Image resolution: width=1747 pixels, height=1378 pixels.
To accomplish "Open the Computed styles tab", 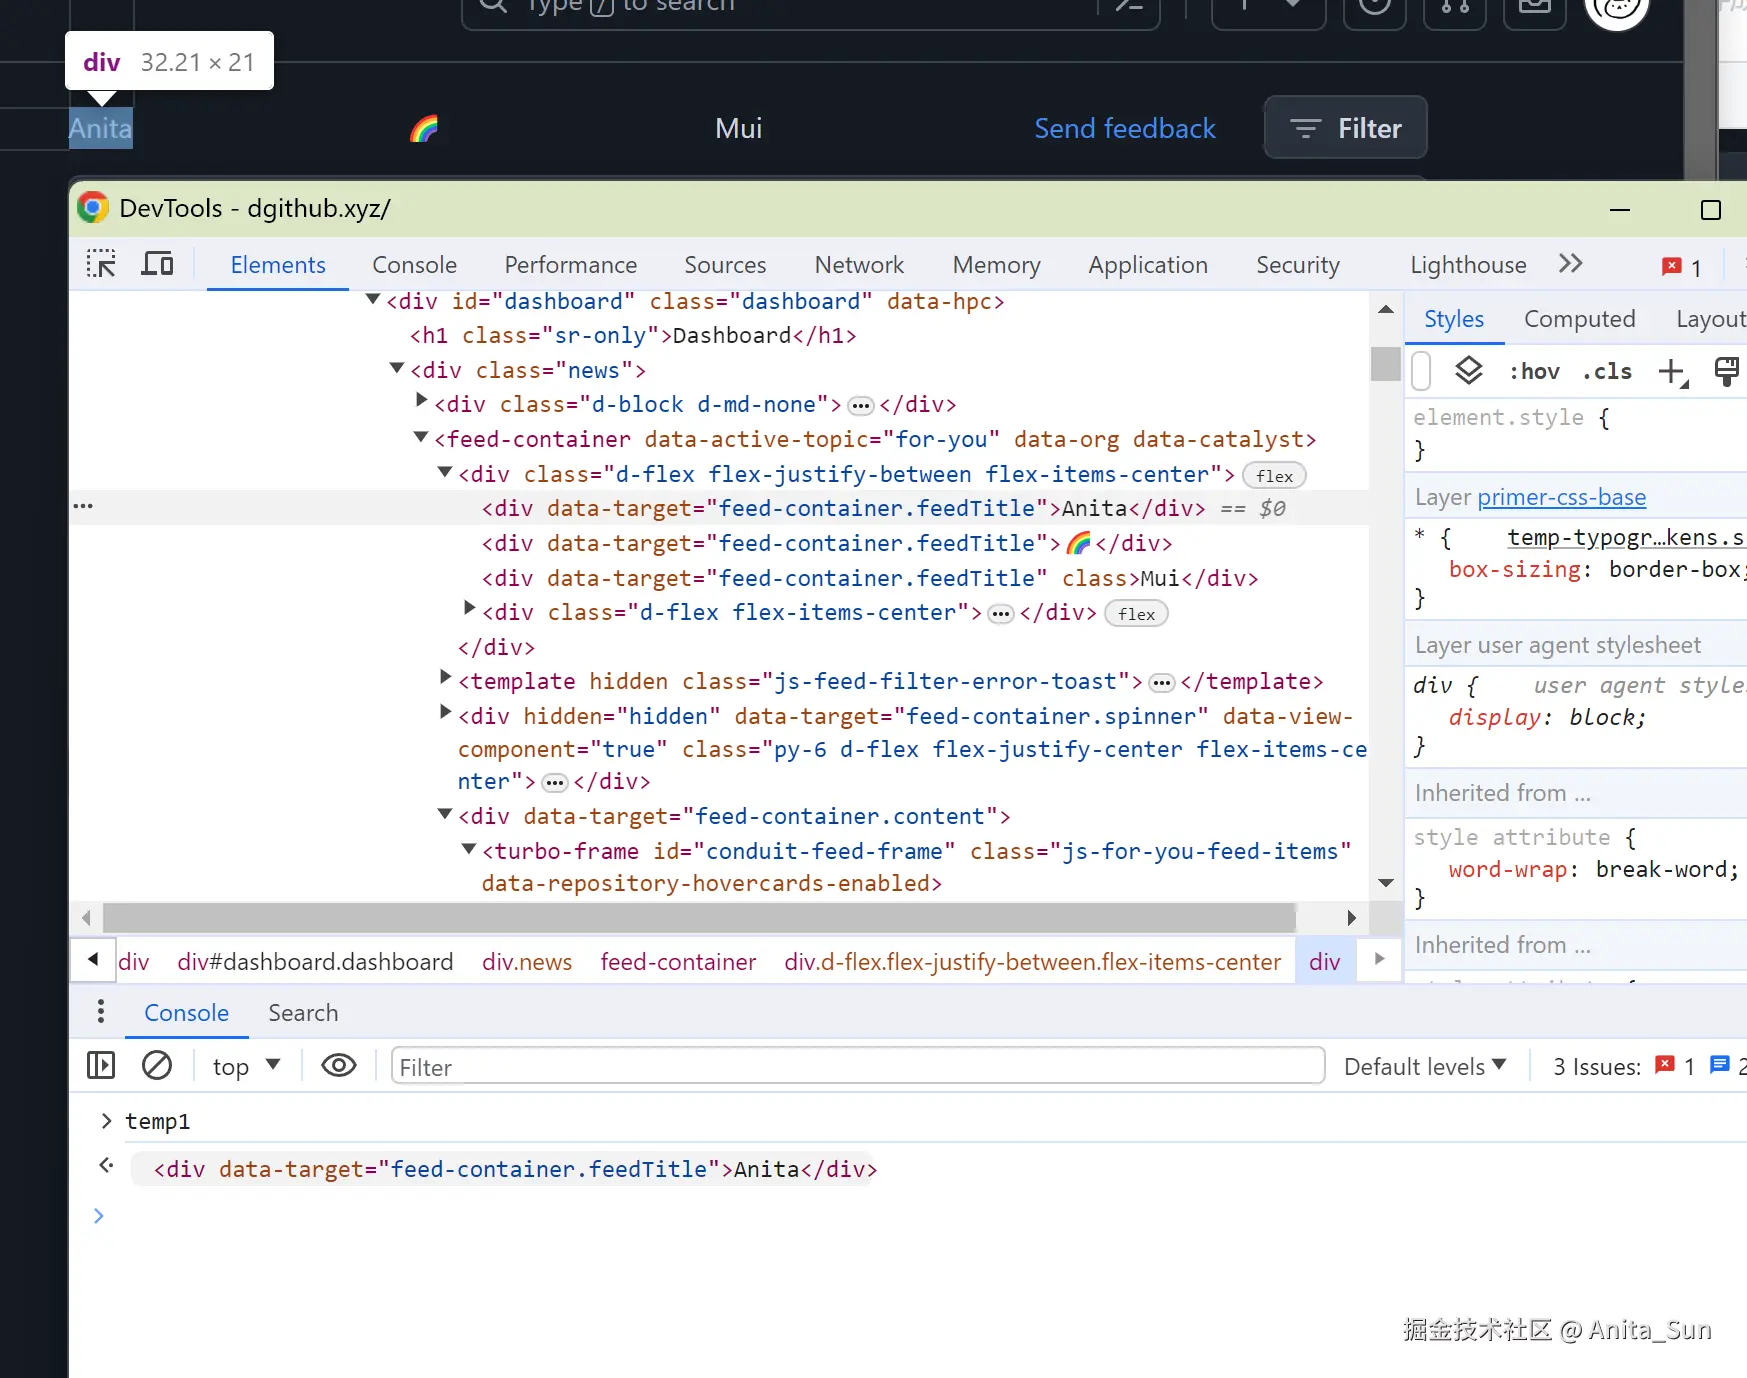I will click(1579, 319).
